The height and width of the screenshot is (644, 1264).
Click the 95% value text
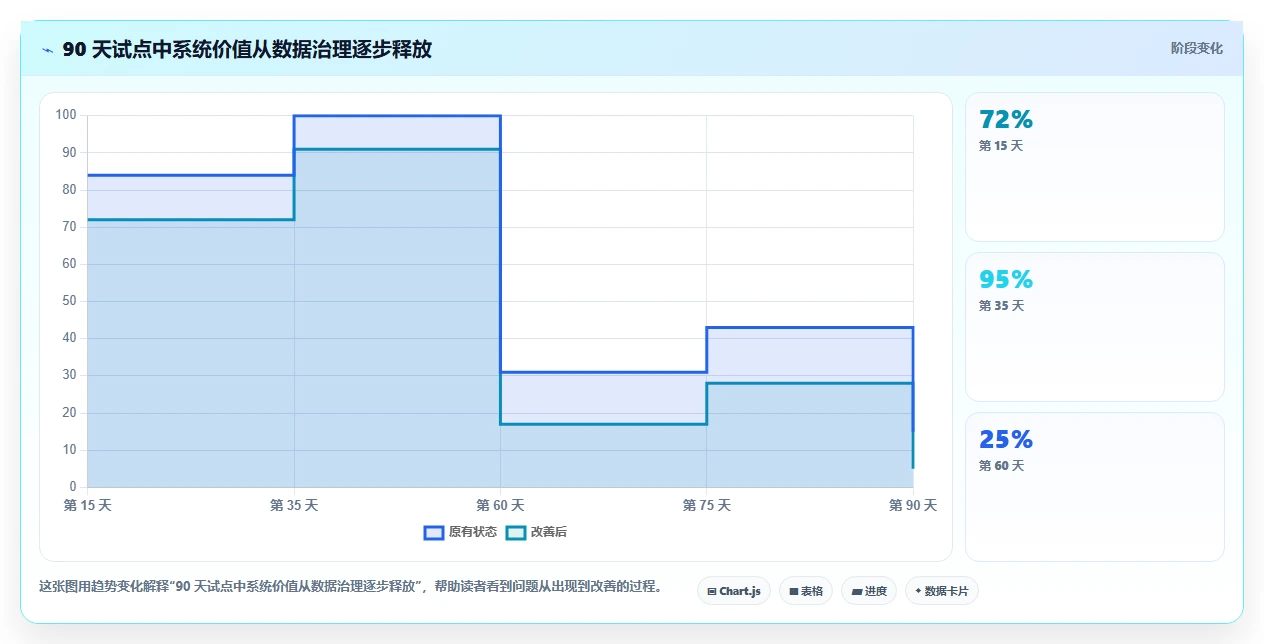[1006, 280]
